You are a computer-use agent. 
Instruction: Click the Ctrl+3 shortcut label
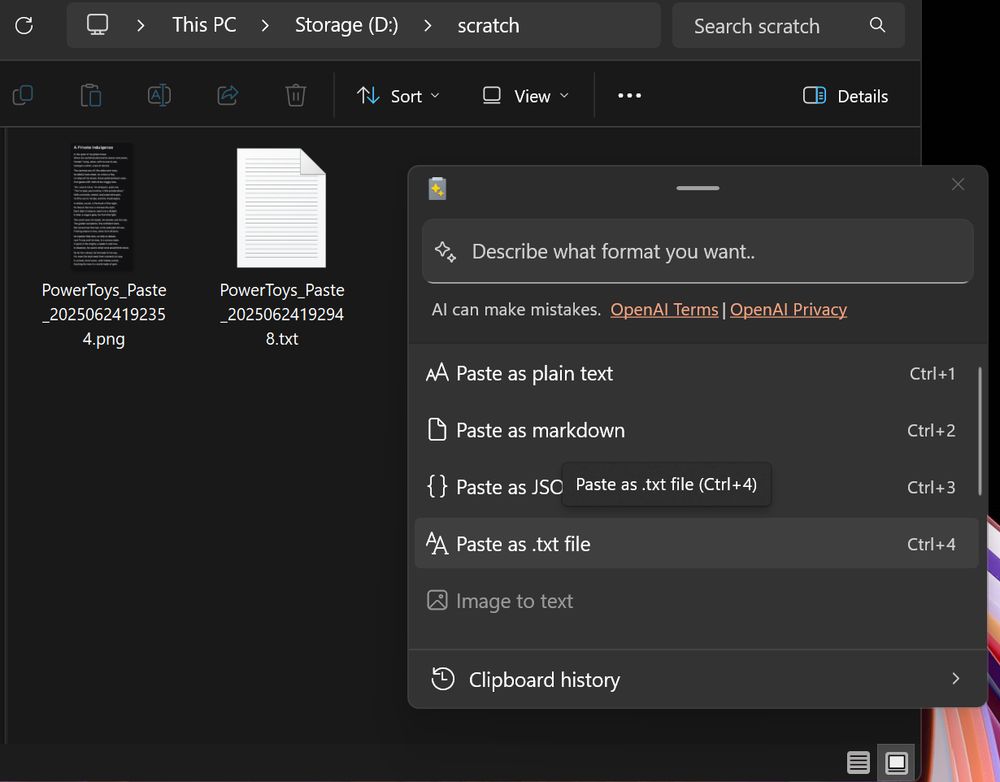(931, 487)
